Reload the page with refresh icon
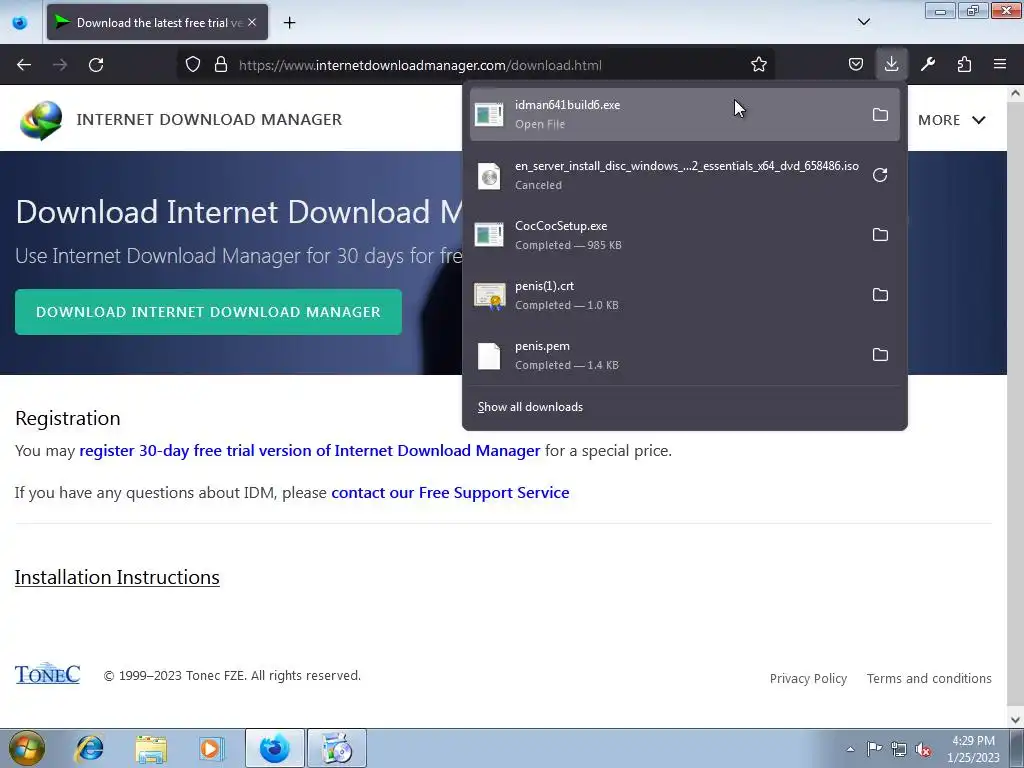The height and width of the screenshot is (768, 1024). pos(96,65)
